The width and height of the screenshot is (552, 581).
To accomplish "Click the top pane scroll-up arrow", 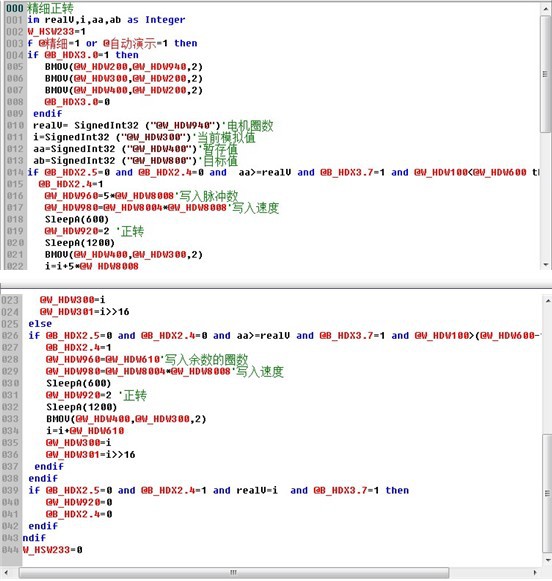I will [546, 8].
